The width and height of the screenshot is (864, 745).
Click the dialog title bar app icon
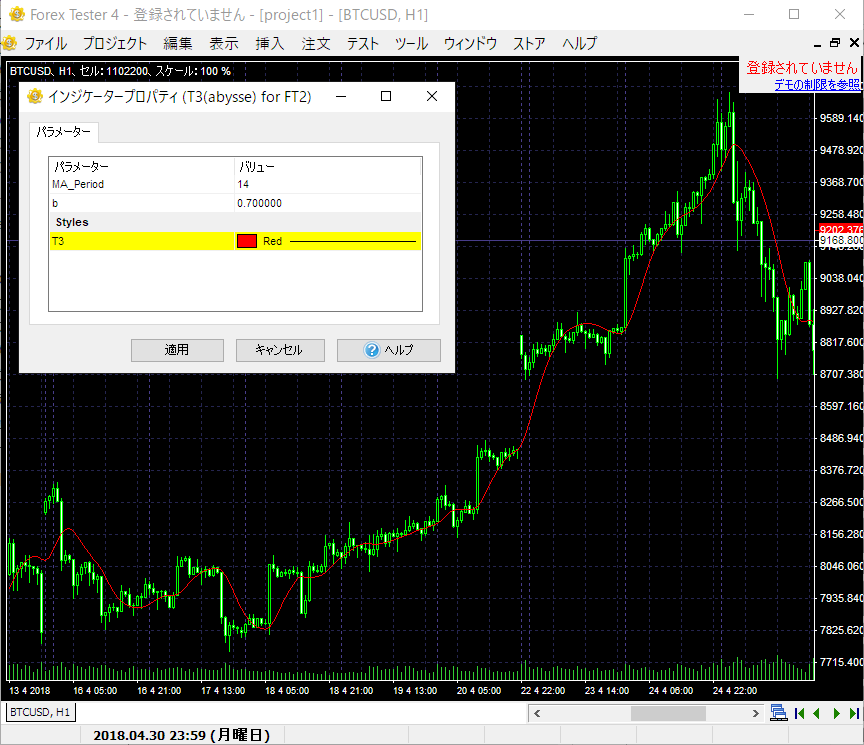tap(35, 96)
